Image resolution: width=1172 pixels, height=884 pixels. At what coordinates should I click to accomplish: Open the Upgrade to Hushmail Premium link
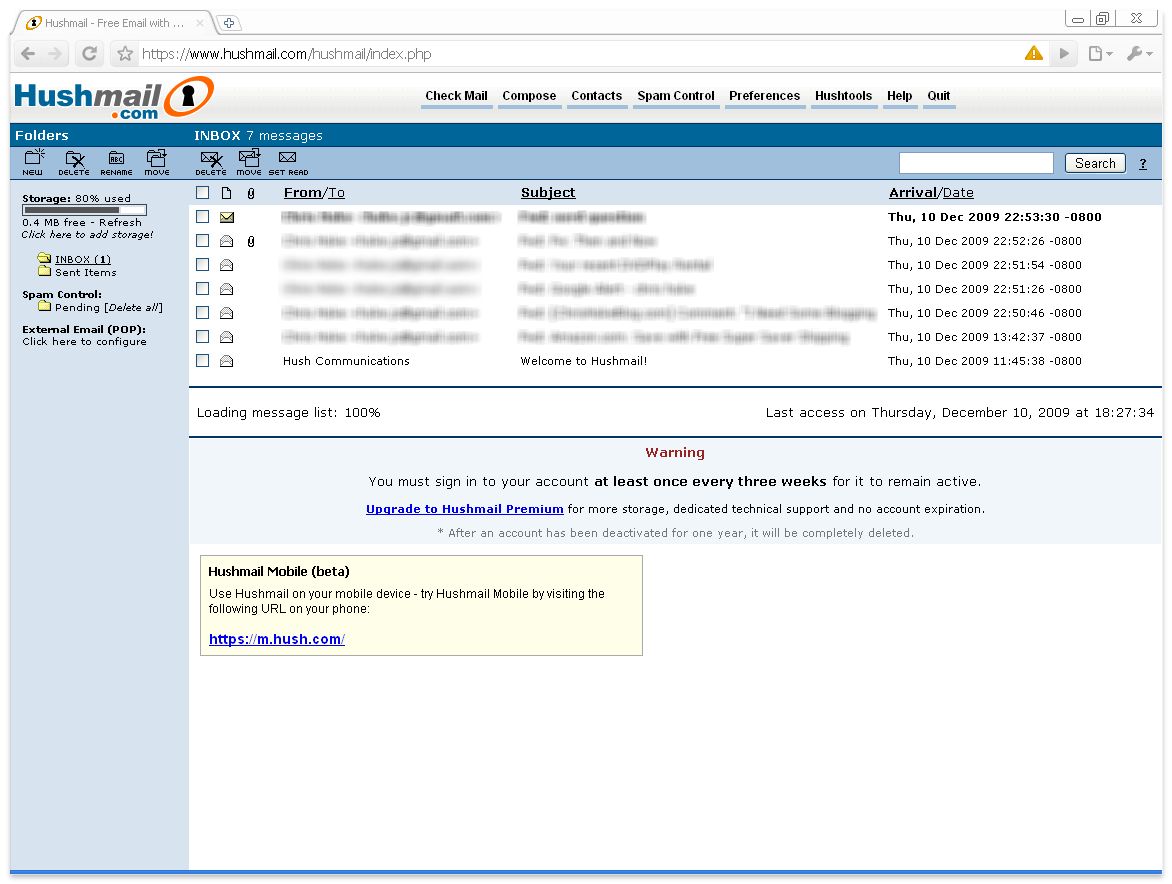pos(464,509)
